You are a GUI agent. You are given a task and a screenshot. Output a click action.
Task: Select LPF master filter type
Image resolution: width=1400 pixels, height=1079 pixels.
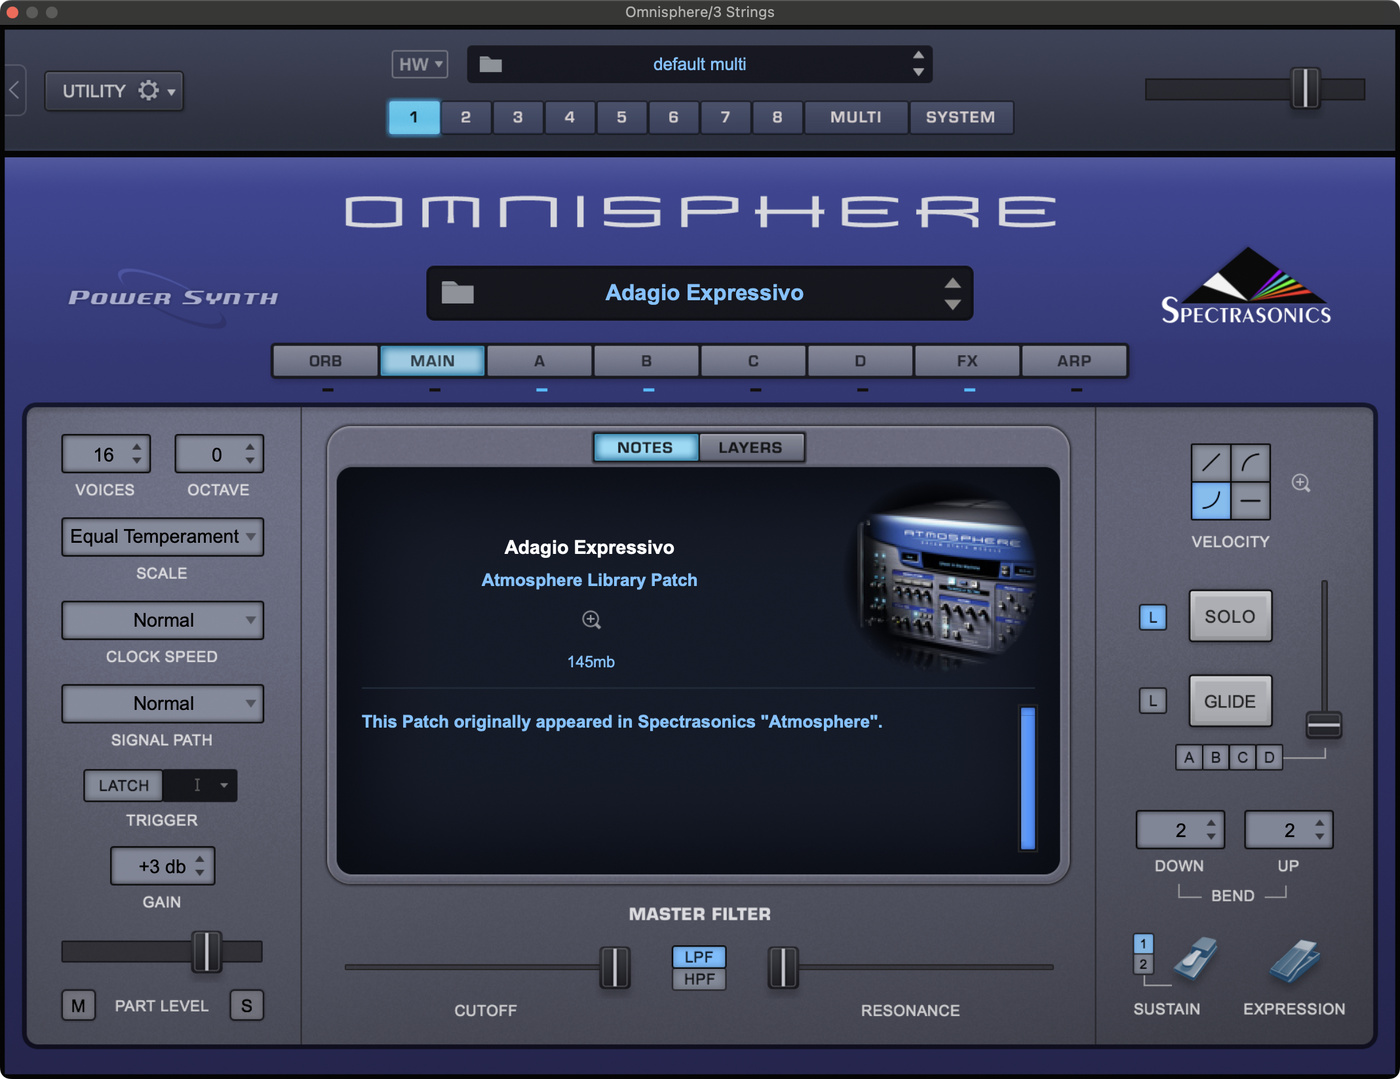[699, 957]
